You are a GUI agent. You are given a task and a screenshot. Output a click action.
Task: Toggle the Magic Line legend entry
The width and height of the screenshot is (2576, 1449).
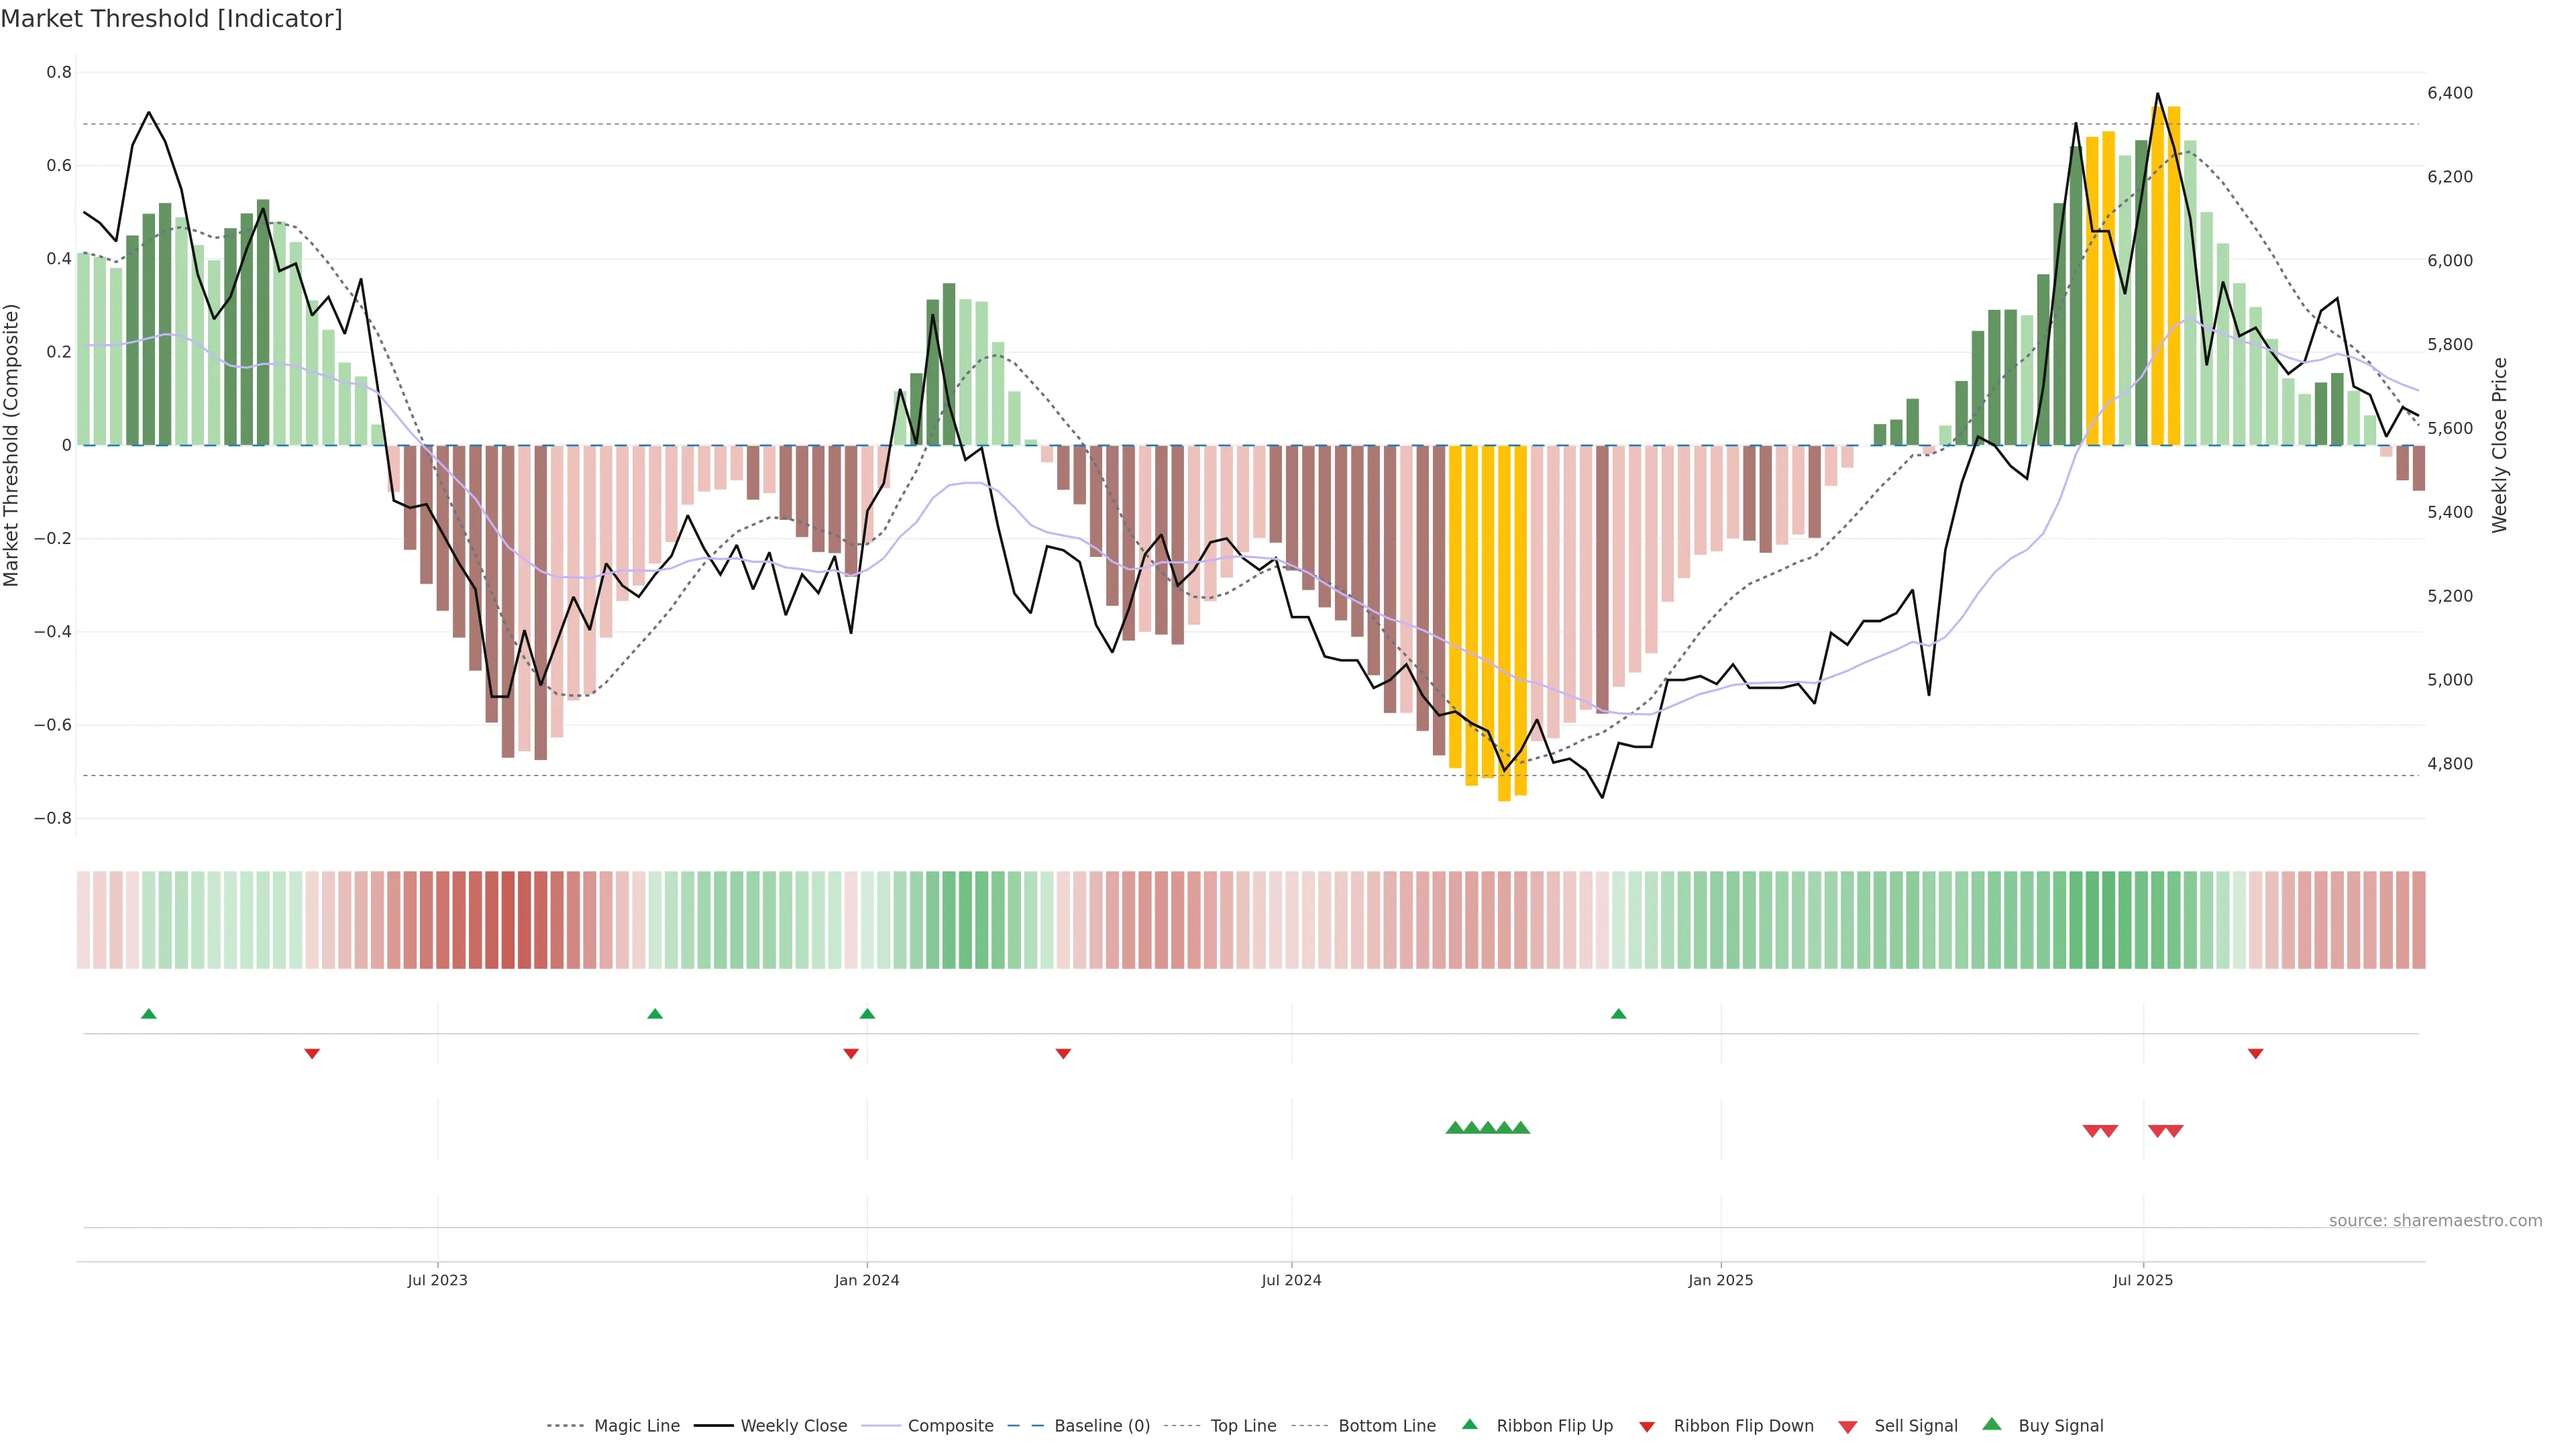(x=636, y=1426)
